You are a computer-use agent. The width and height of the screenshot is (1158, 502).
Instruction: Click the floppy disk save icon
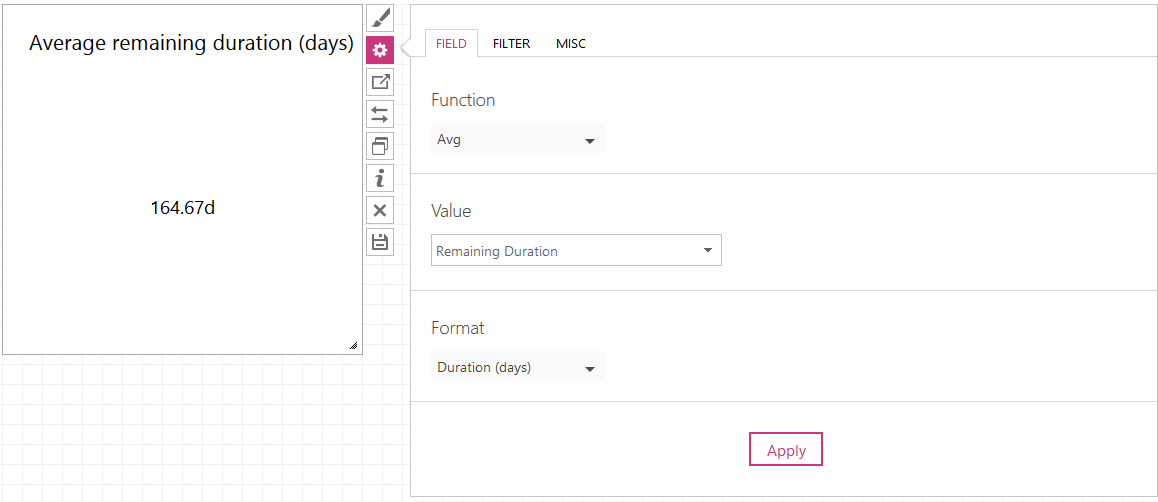pyautogui.click(x=380, y=242)
